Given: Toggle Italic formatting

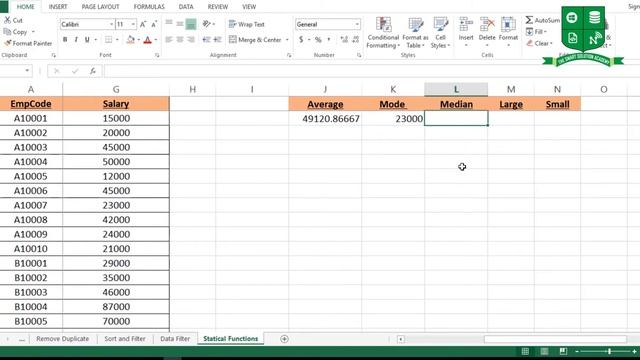Looking at the screenshot, I should [x=76, y=40].
